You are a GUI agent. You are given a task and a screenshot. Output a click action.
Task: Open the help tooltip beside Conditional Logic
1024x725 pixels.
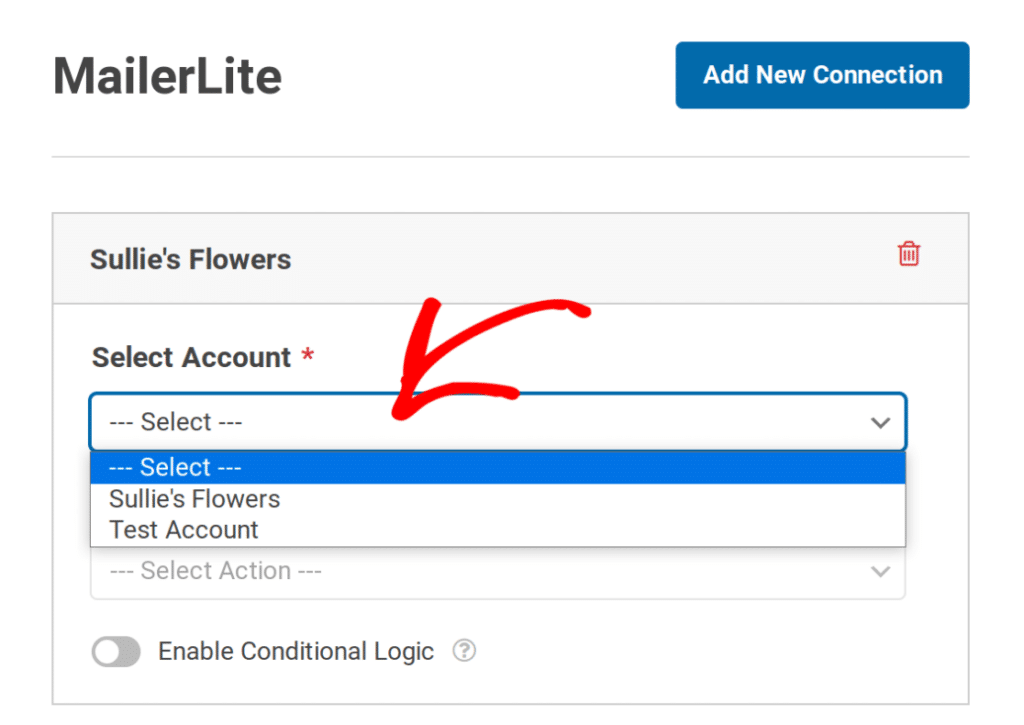[464, 651]
